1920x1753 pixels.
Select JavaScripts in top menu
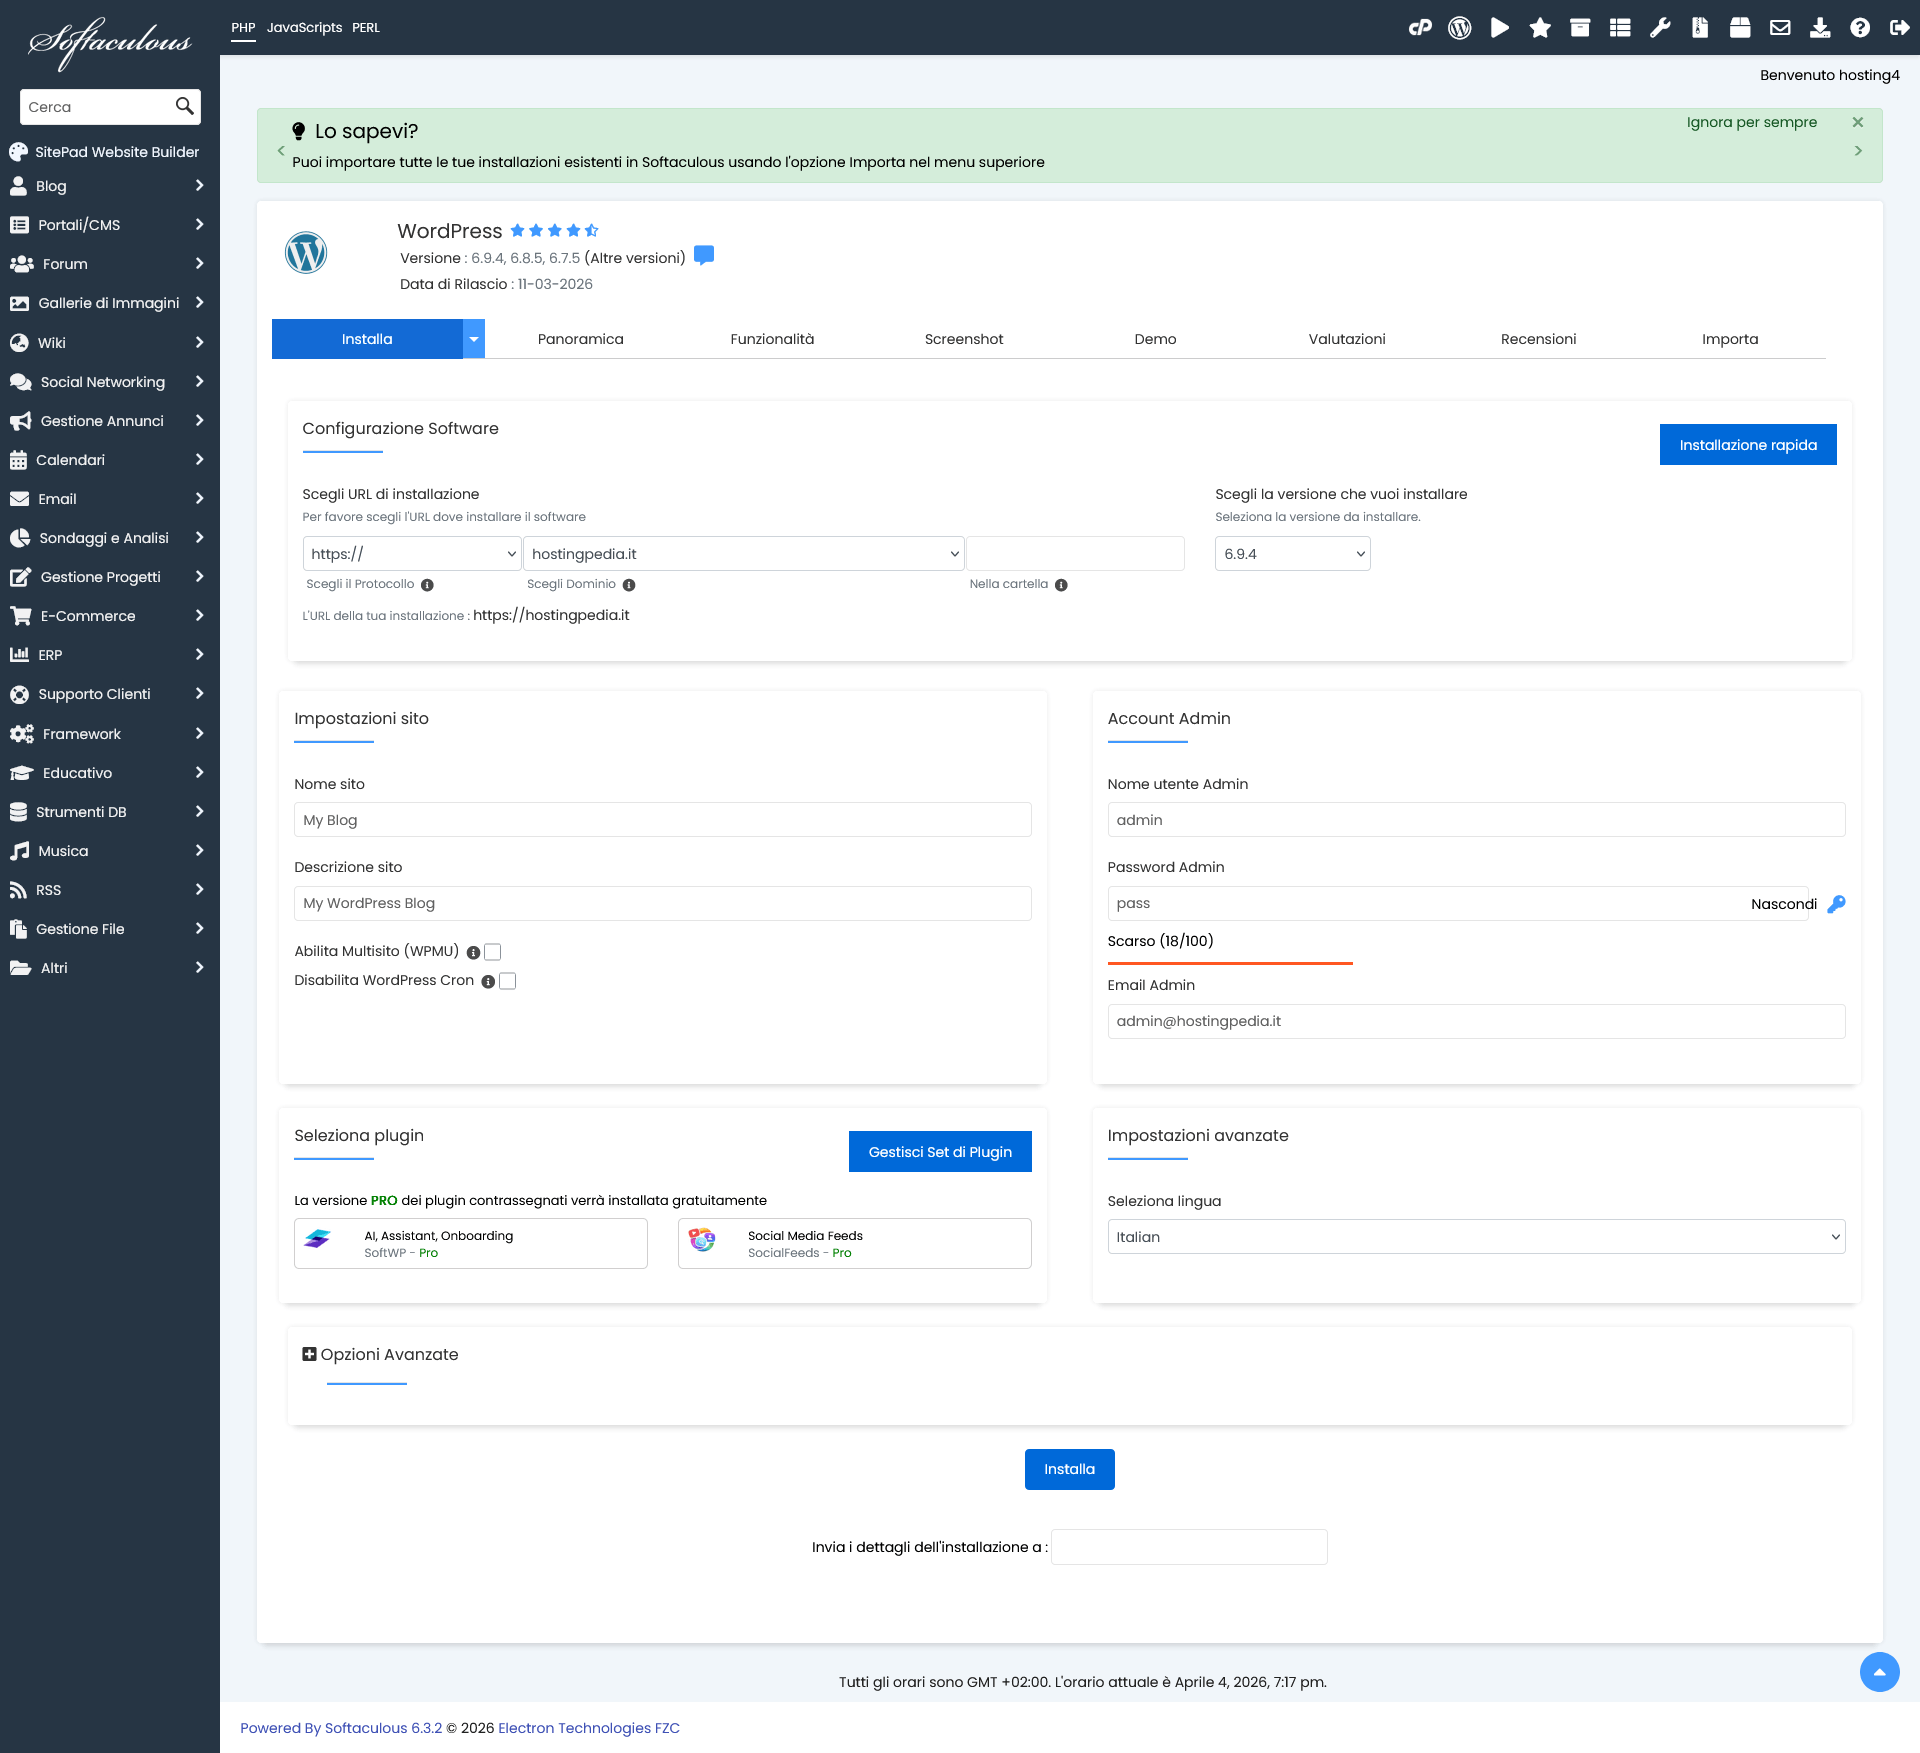[x=304, y=27]
